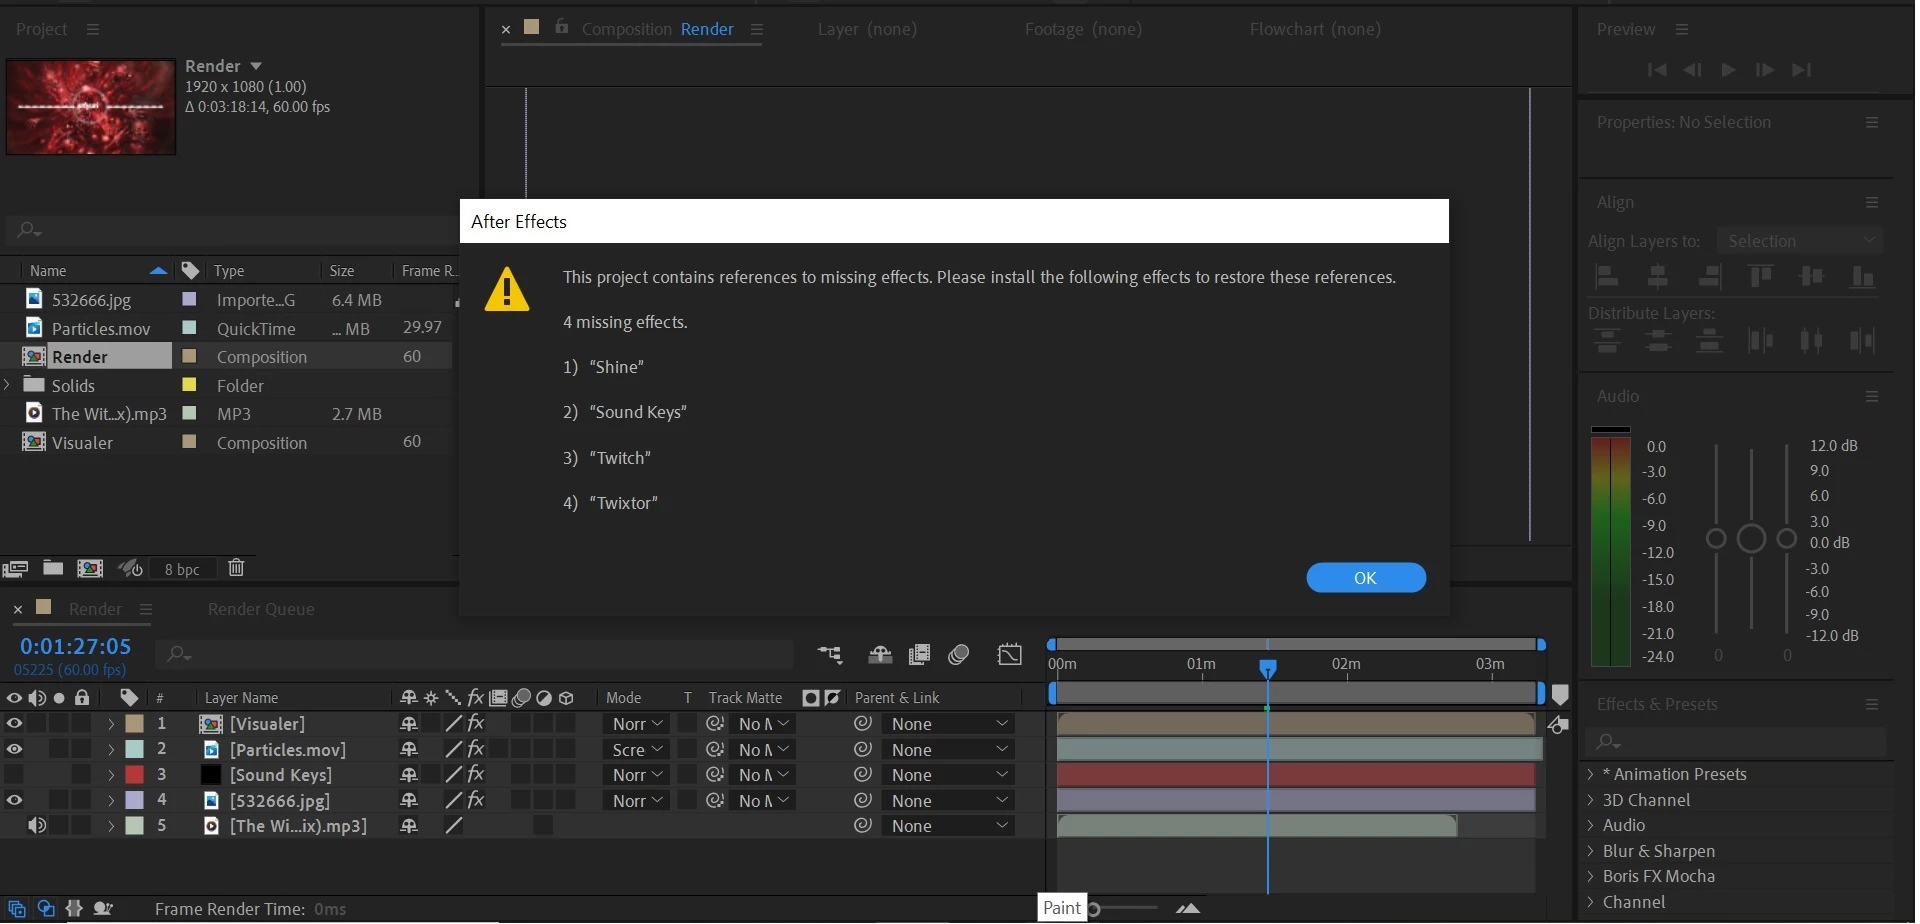Open Align Layers to Selection dropdown
This screenshot has height=924, width=1920.
pyautogui.click(x=1799, y=241)
